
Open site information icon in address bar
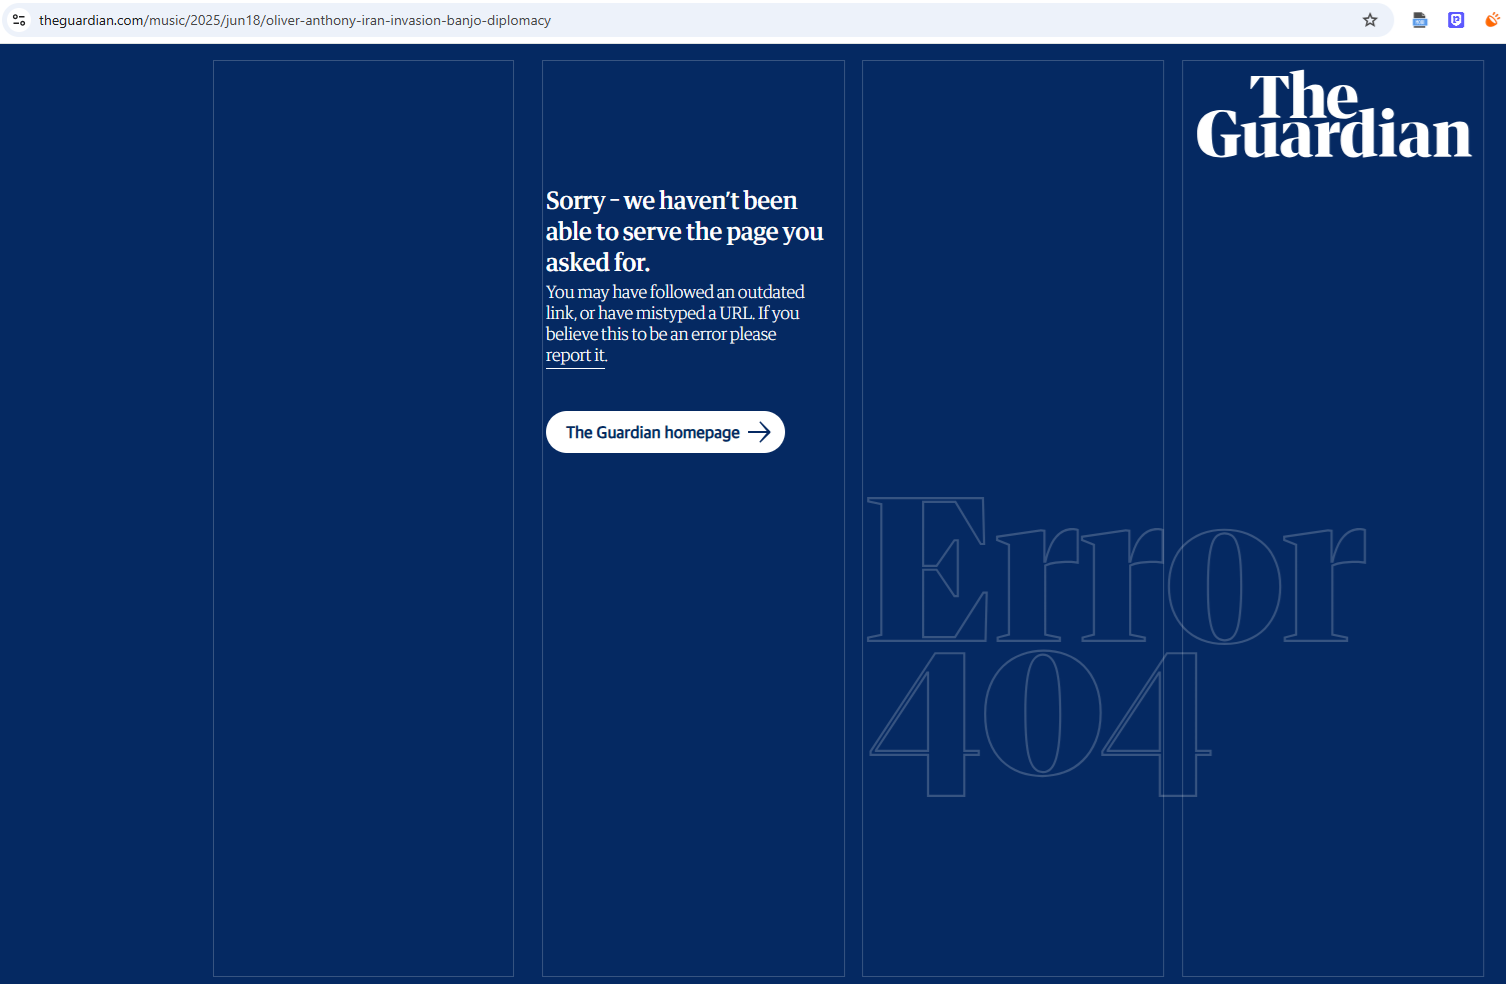click(19, 20)
